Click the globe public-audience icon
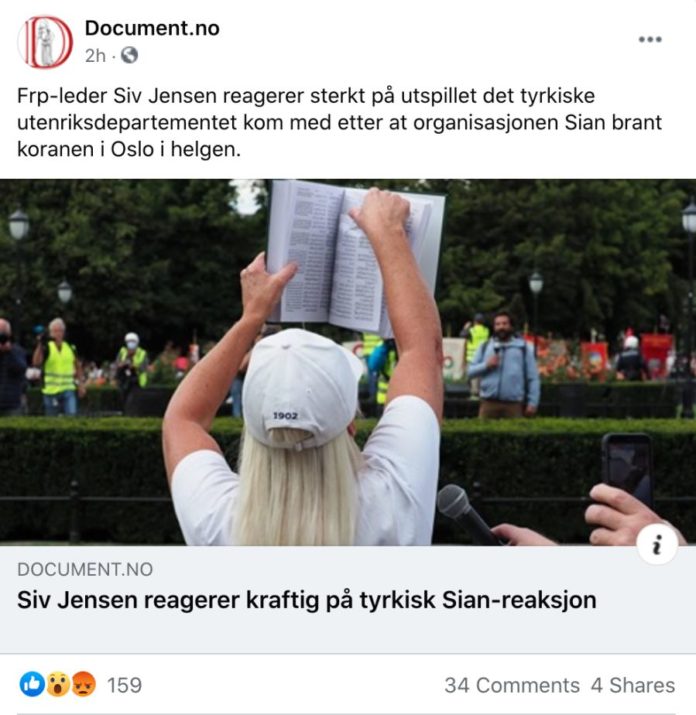Image resolution: width=696 pixels, height=715 pixels. click(x=130, y=56)
